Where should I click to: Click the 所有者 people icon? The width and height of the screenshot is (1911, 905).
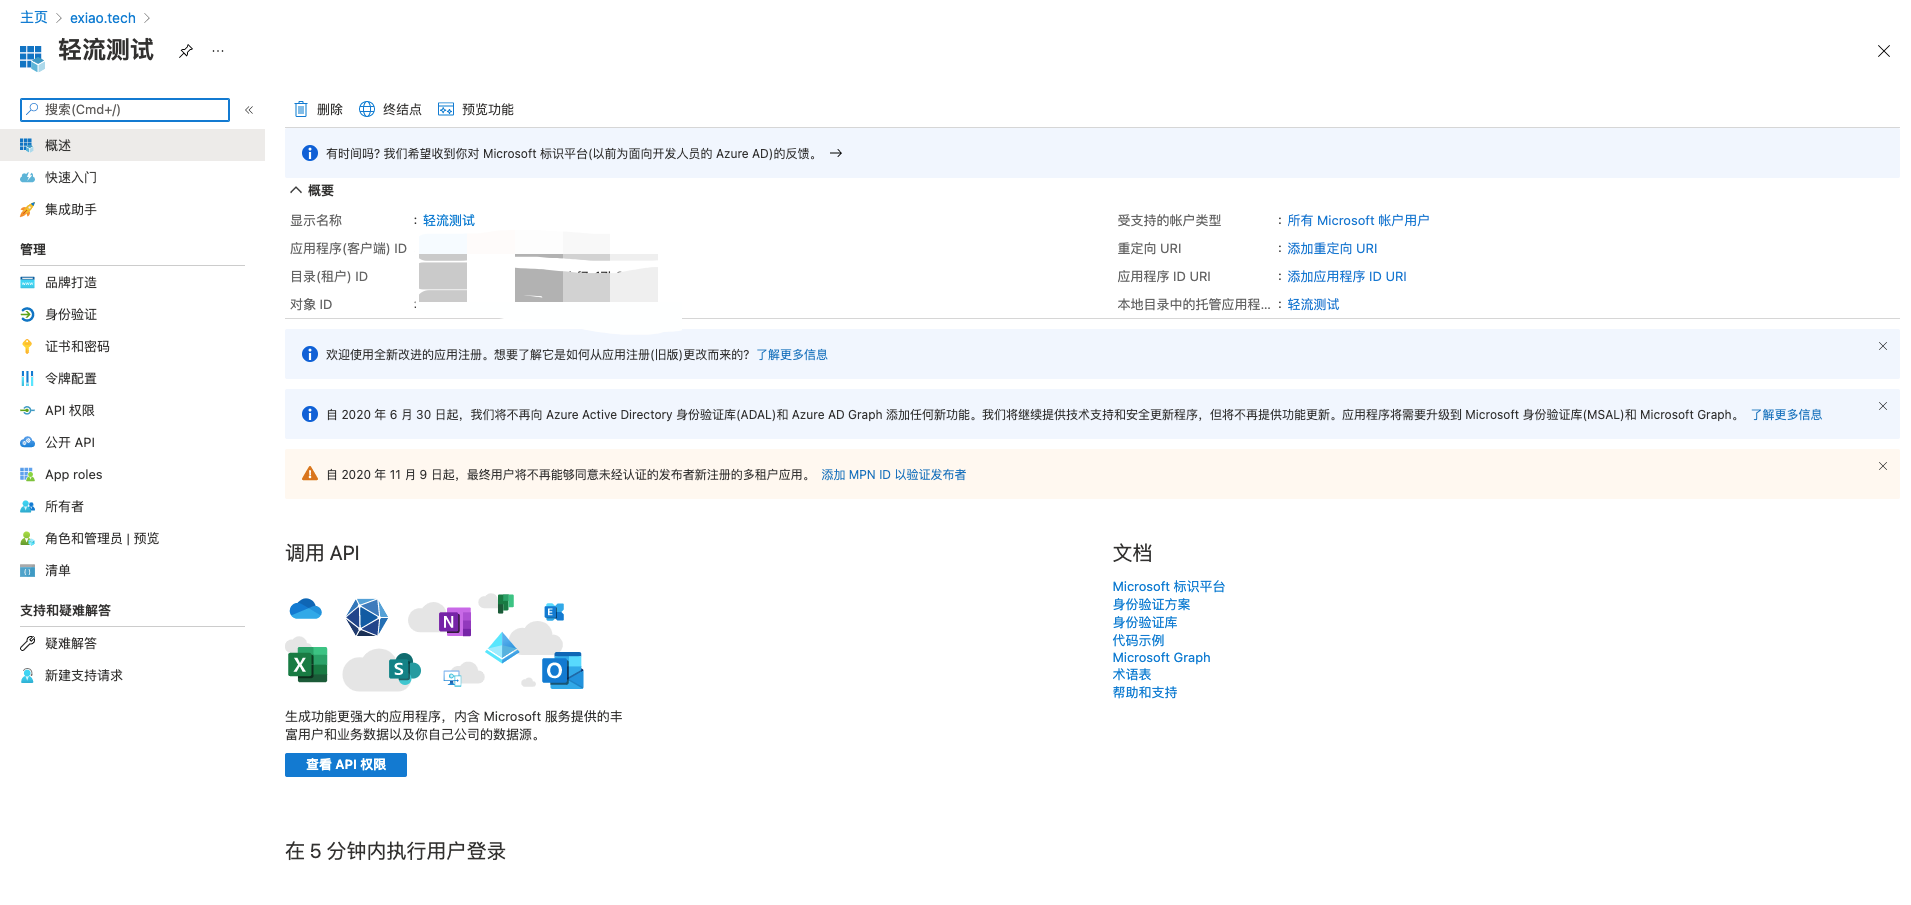click(27, 506)
